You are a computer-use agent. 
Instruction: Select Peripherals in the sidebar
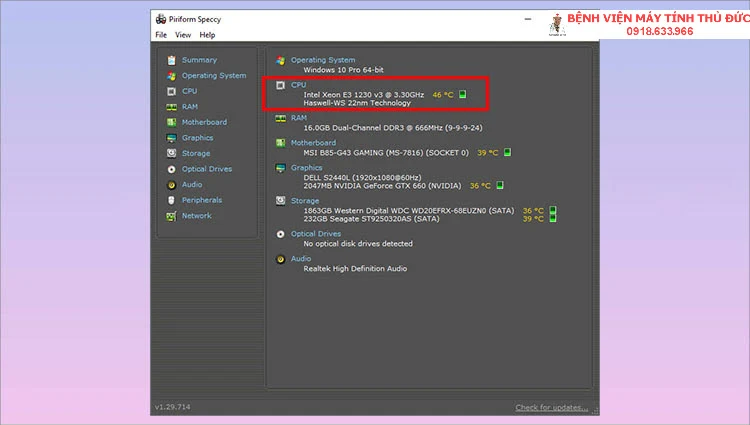click(202, 200)
